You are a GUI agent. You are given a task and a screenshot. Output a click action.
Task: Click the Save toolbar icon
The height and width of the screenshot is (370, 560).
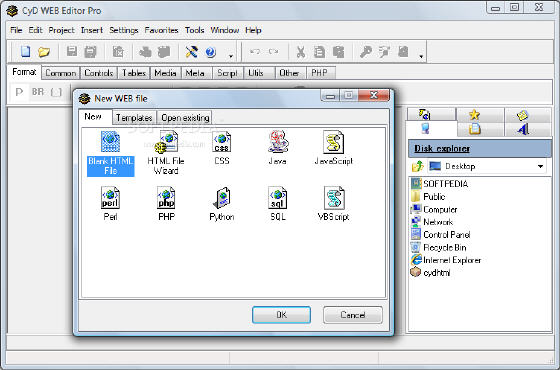coord(72,52)
